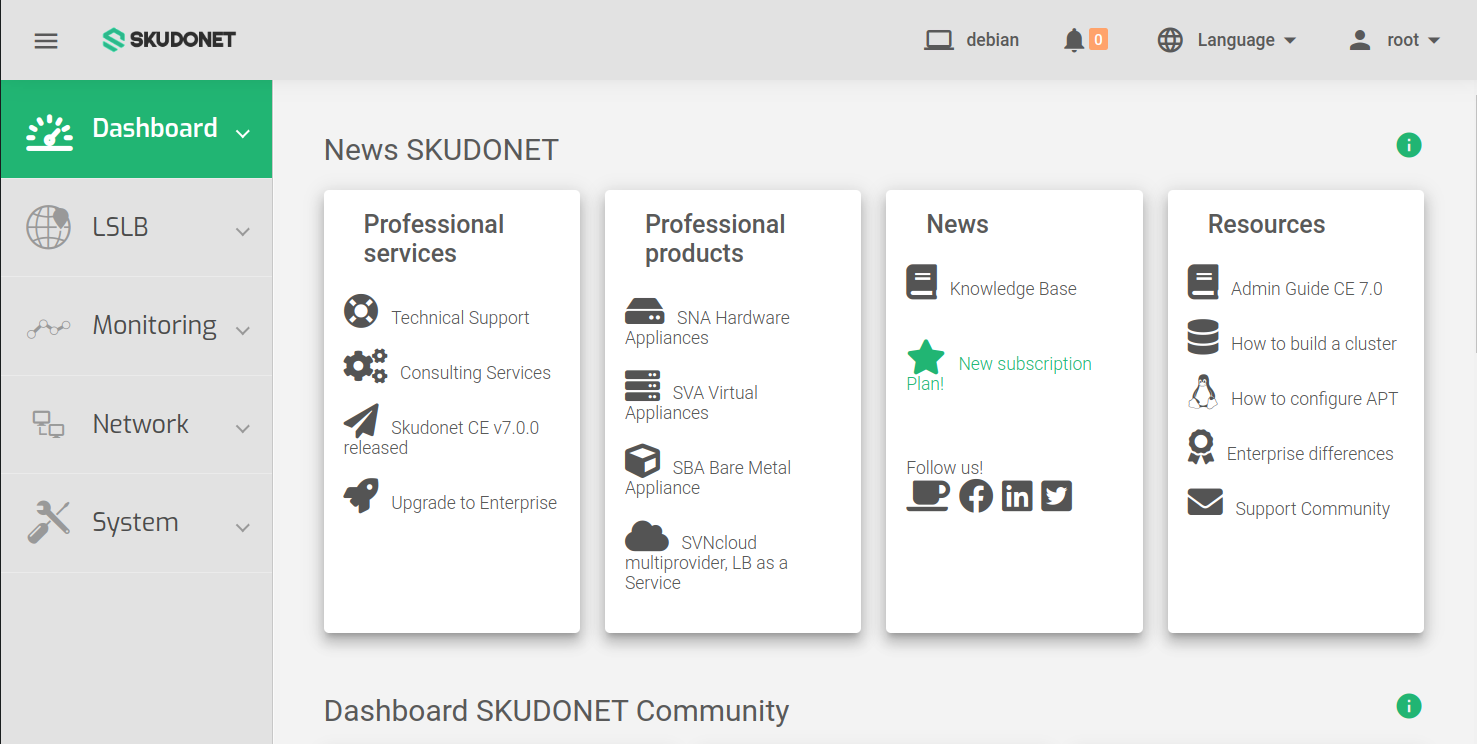
Task: Select Dashboard in the sidebar
Action: [x=136, y=129]
